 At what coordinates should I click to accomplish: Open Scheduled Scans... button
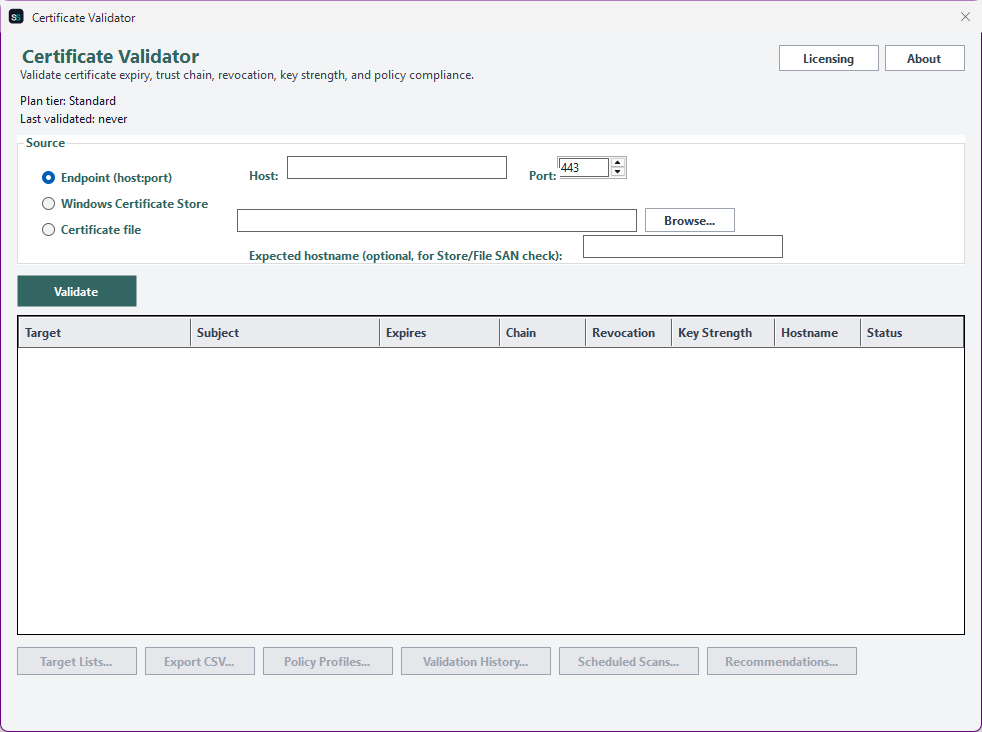point(629,661)
